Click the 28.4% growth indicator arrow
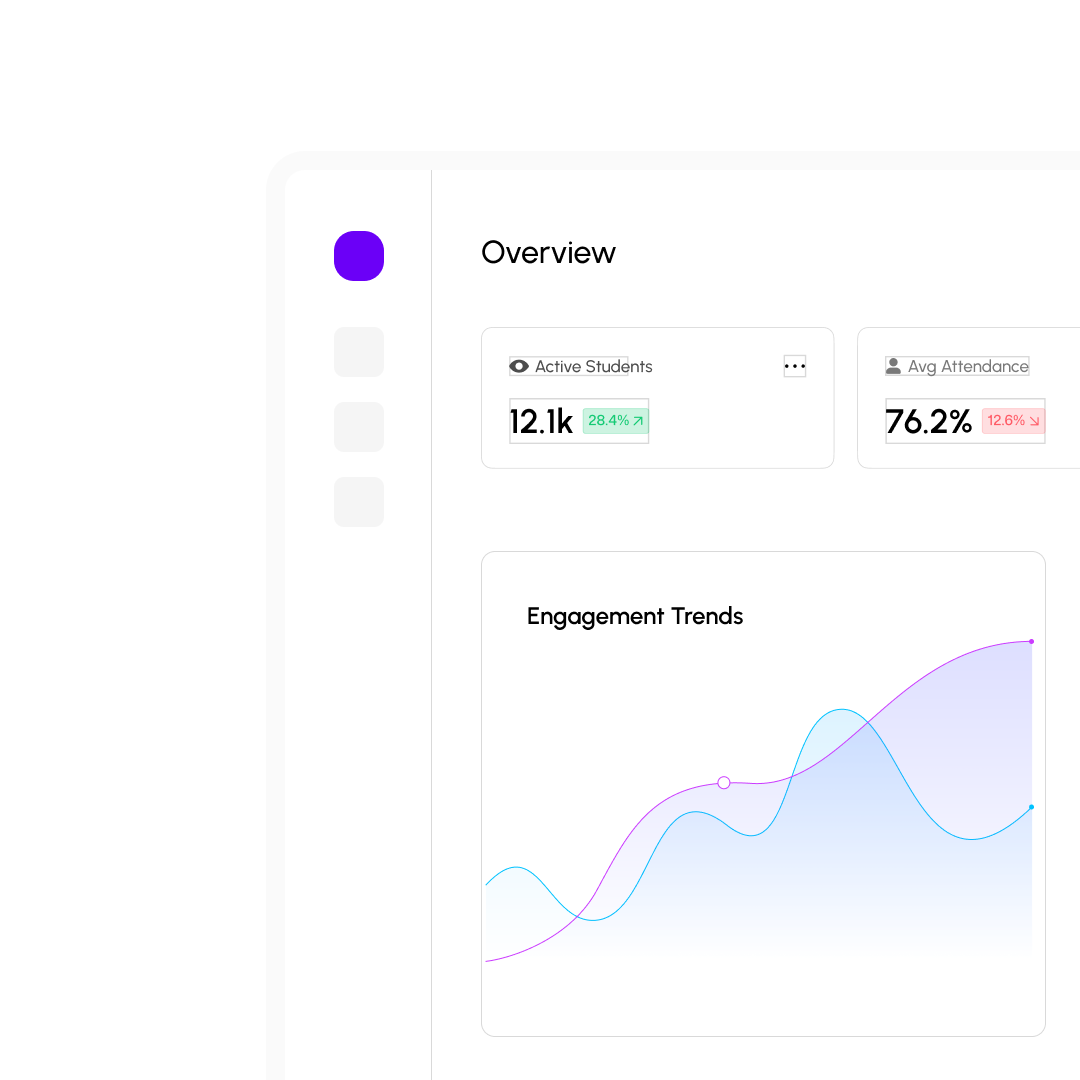This screenshot has height=1080, width=1080. (637, 421)
